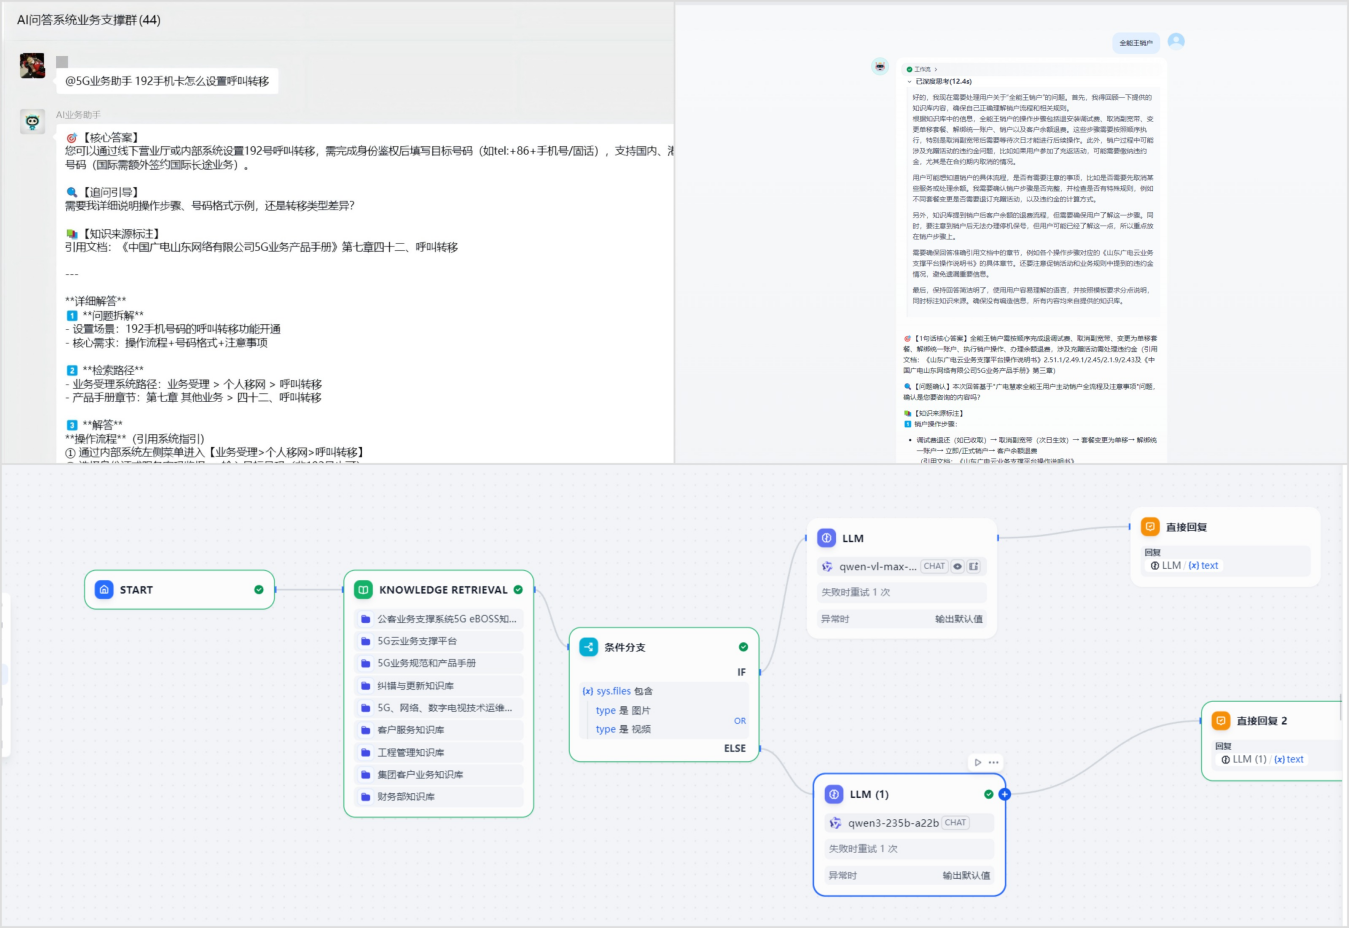Viewport: 1349px width, 928px height.
Task: Click the OR operator in condition branch
Action: [x=740, y=720]
